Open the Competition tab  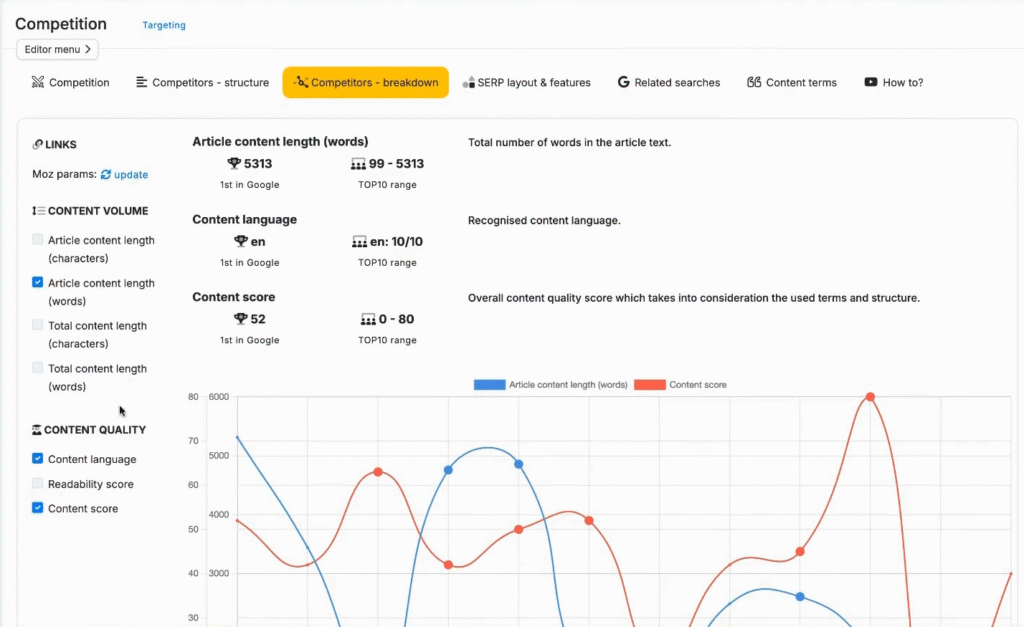tap(71, 82)
